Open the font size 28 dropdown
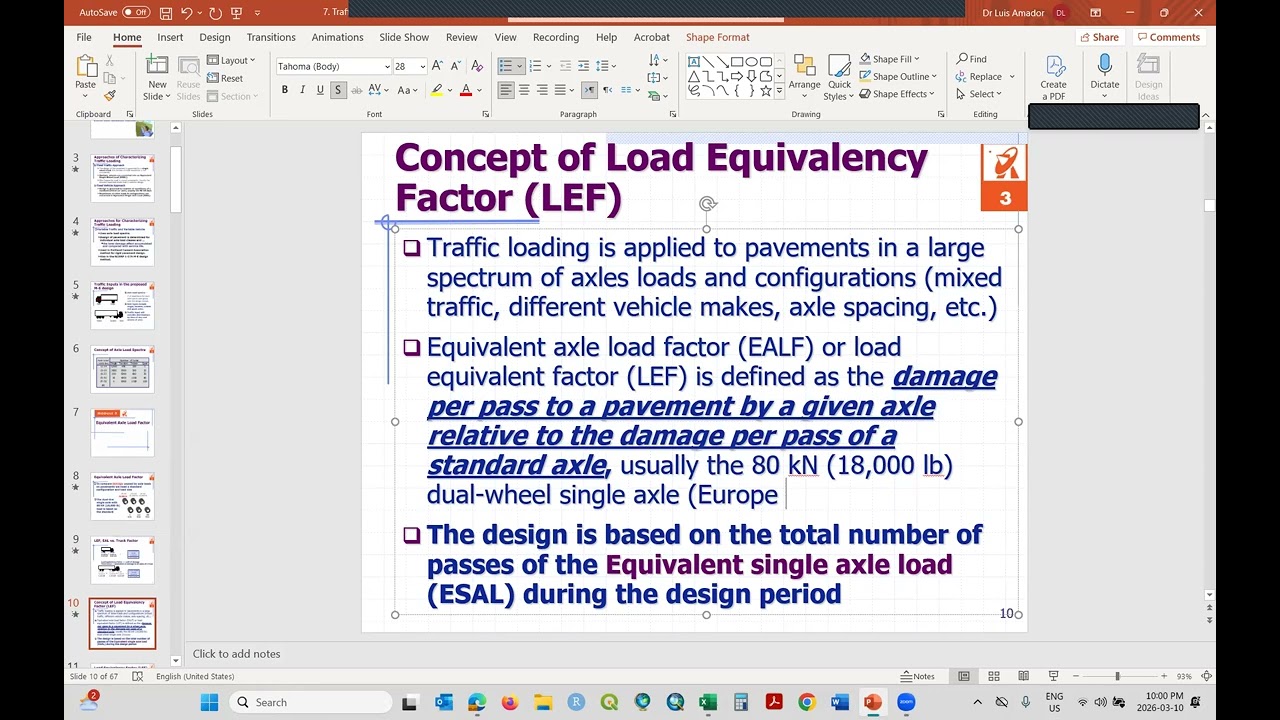Image resolution: width=1280 pixels, height=720 pixels. [x=423, y=66]
